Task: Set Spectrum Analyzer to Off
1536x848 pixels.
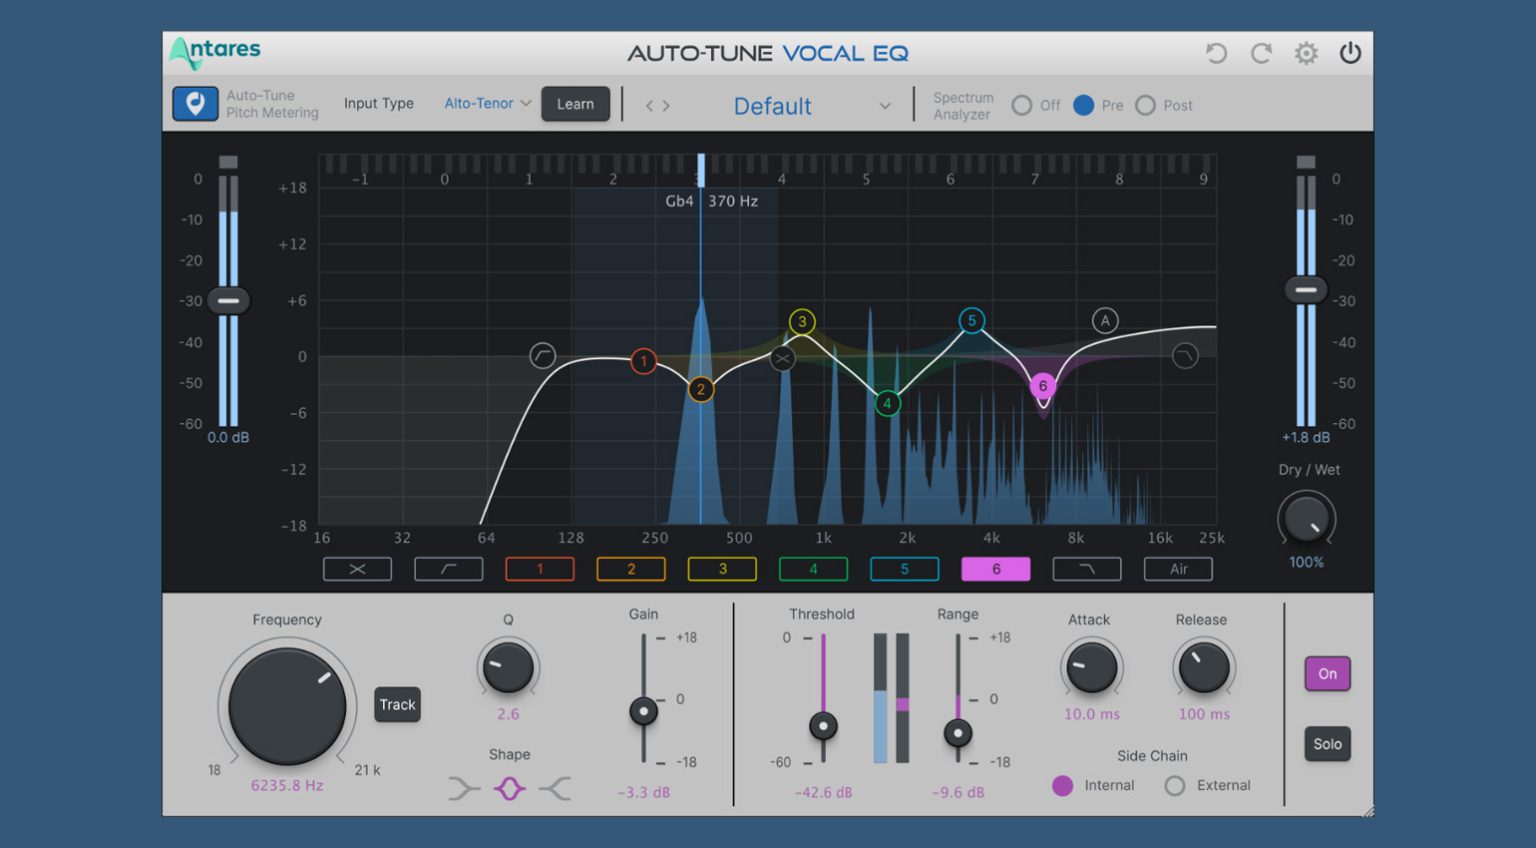Action: [1022, 105]
